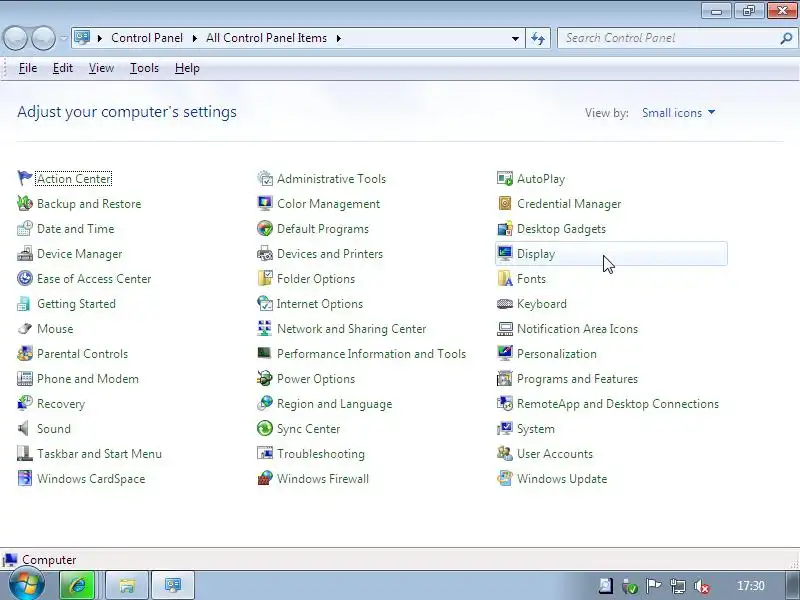
Task: Open Windows Explorer folder on taskbar
Action: coord(127,585)
